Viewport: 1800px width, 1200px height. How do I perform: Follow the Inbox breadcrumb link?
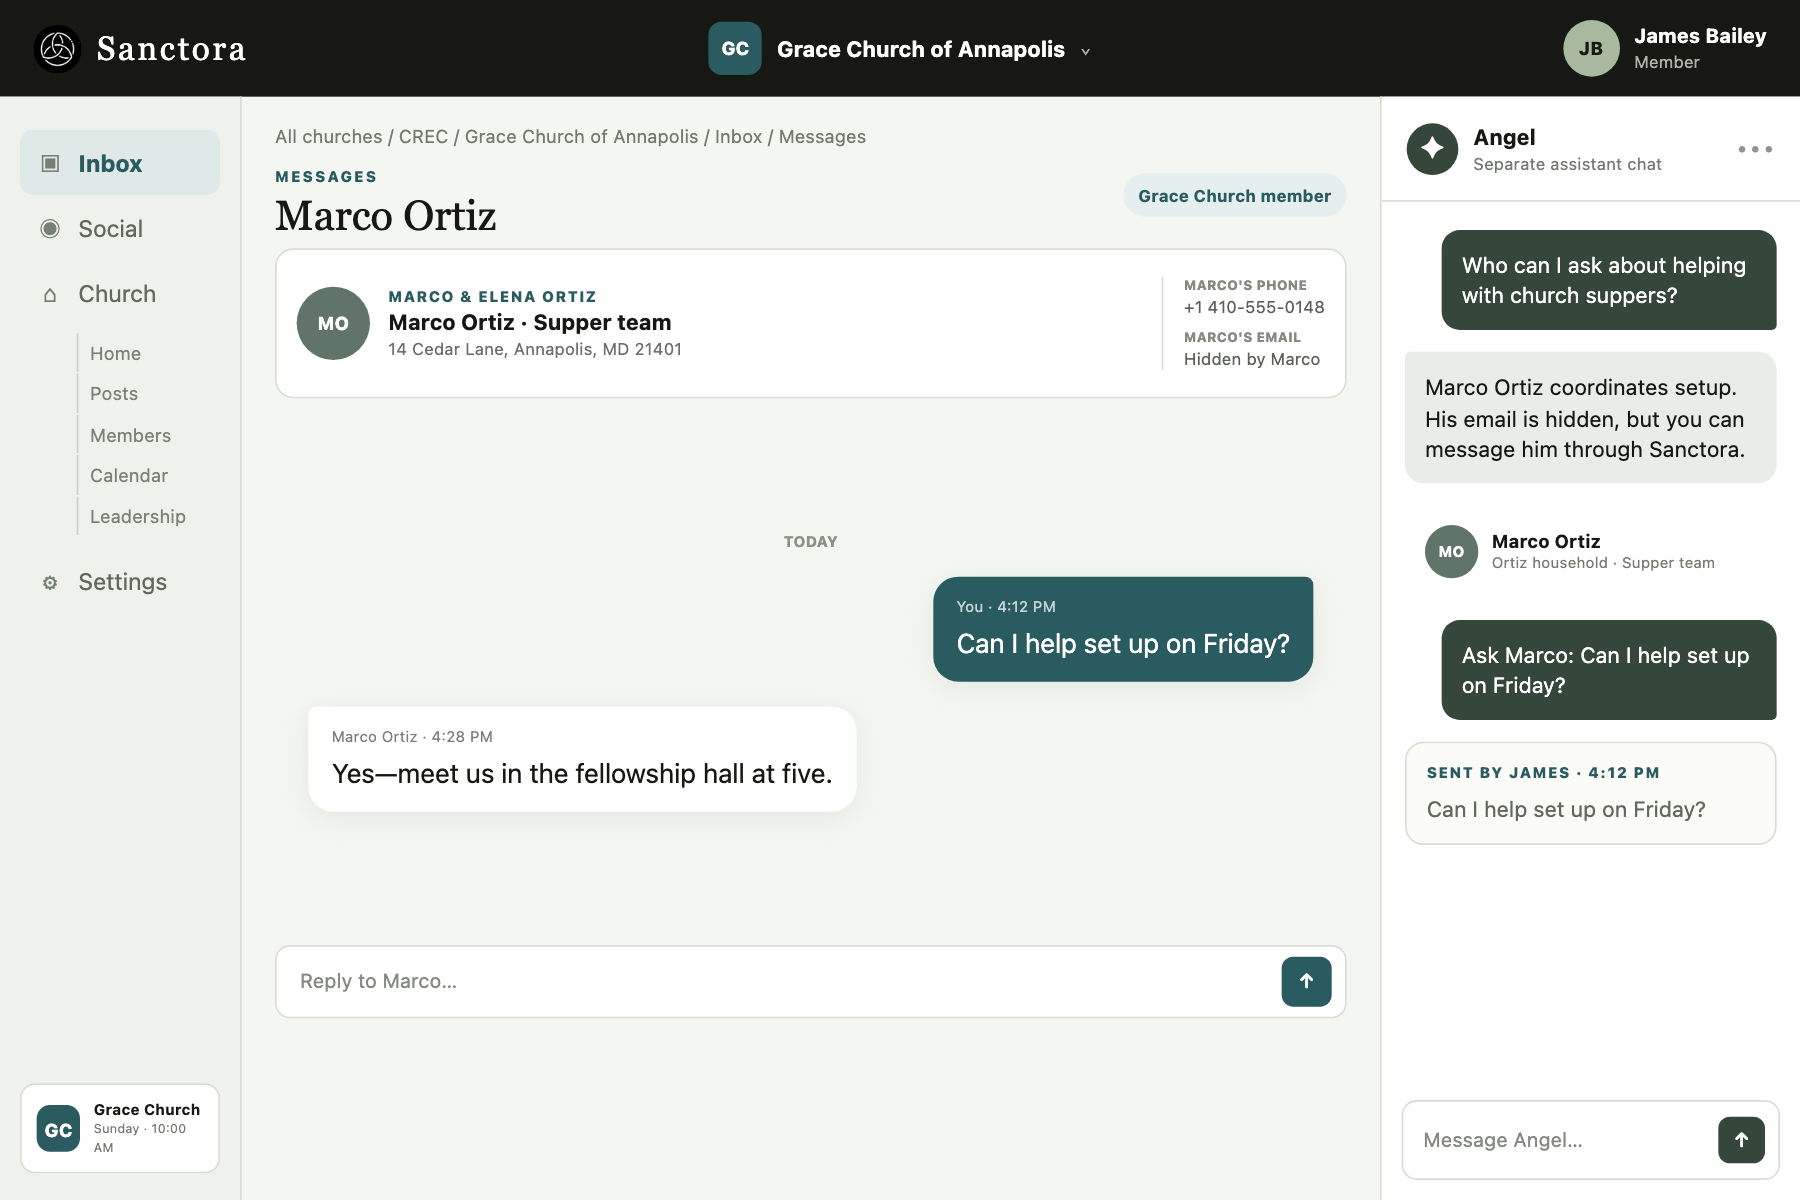point(738,137)
